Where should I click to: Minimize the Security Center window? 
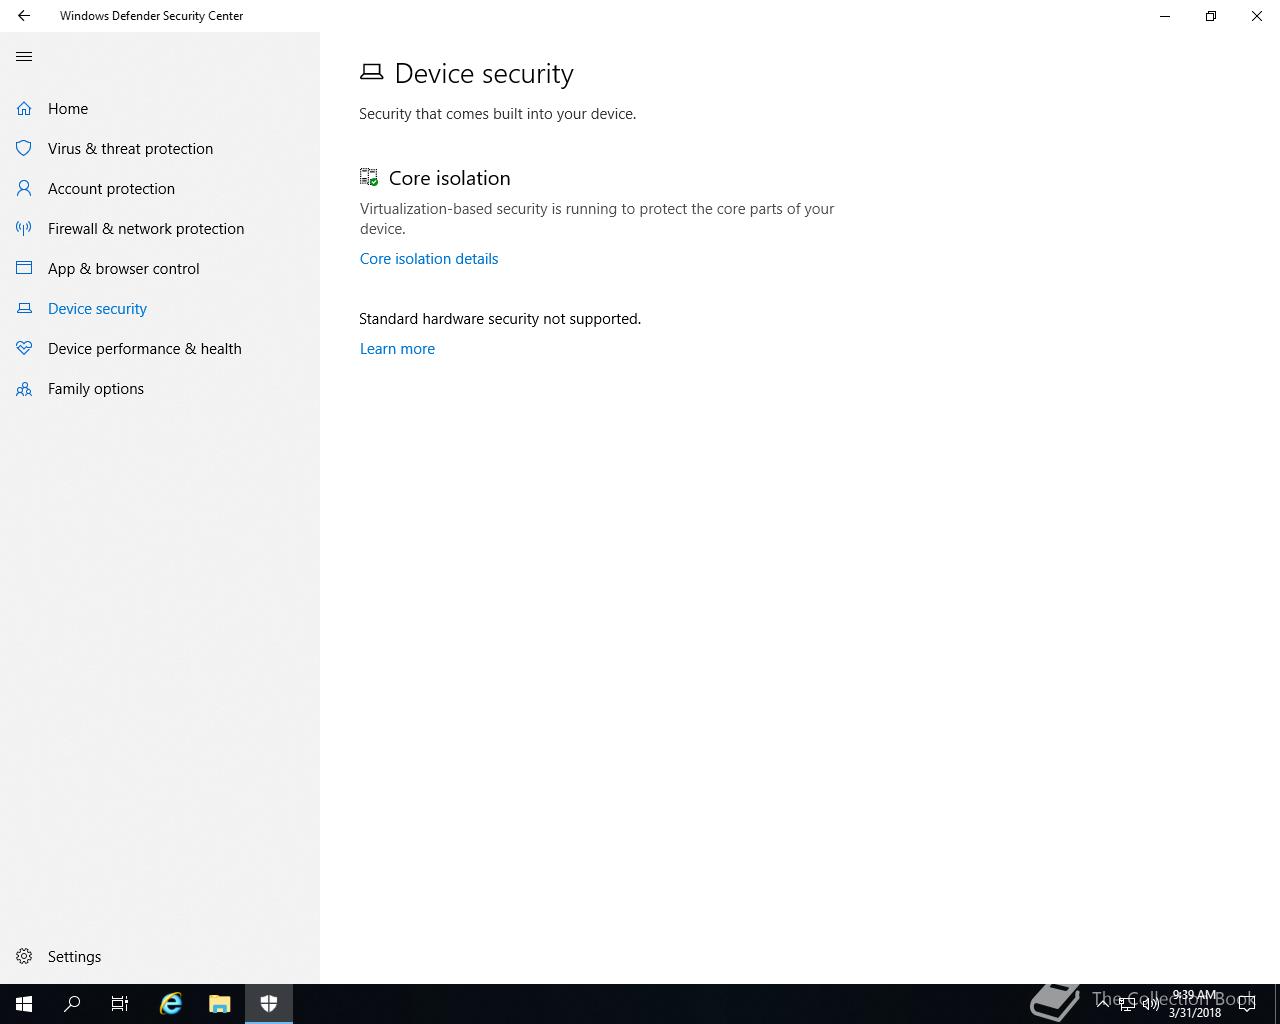1165,16
